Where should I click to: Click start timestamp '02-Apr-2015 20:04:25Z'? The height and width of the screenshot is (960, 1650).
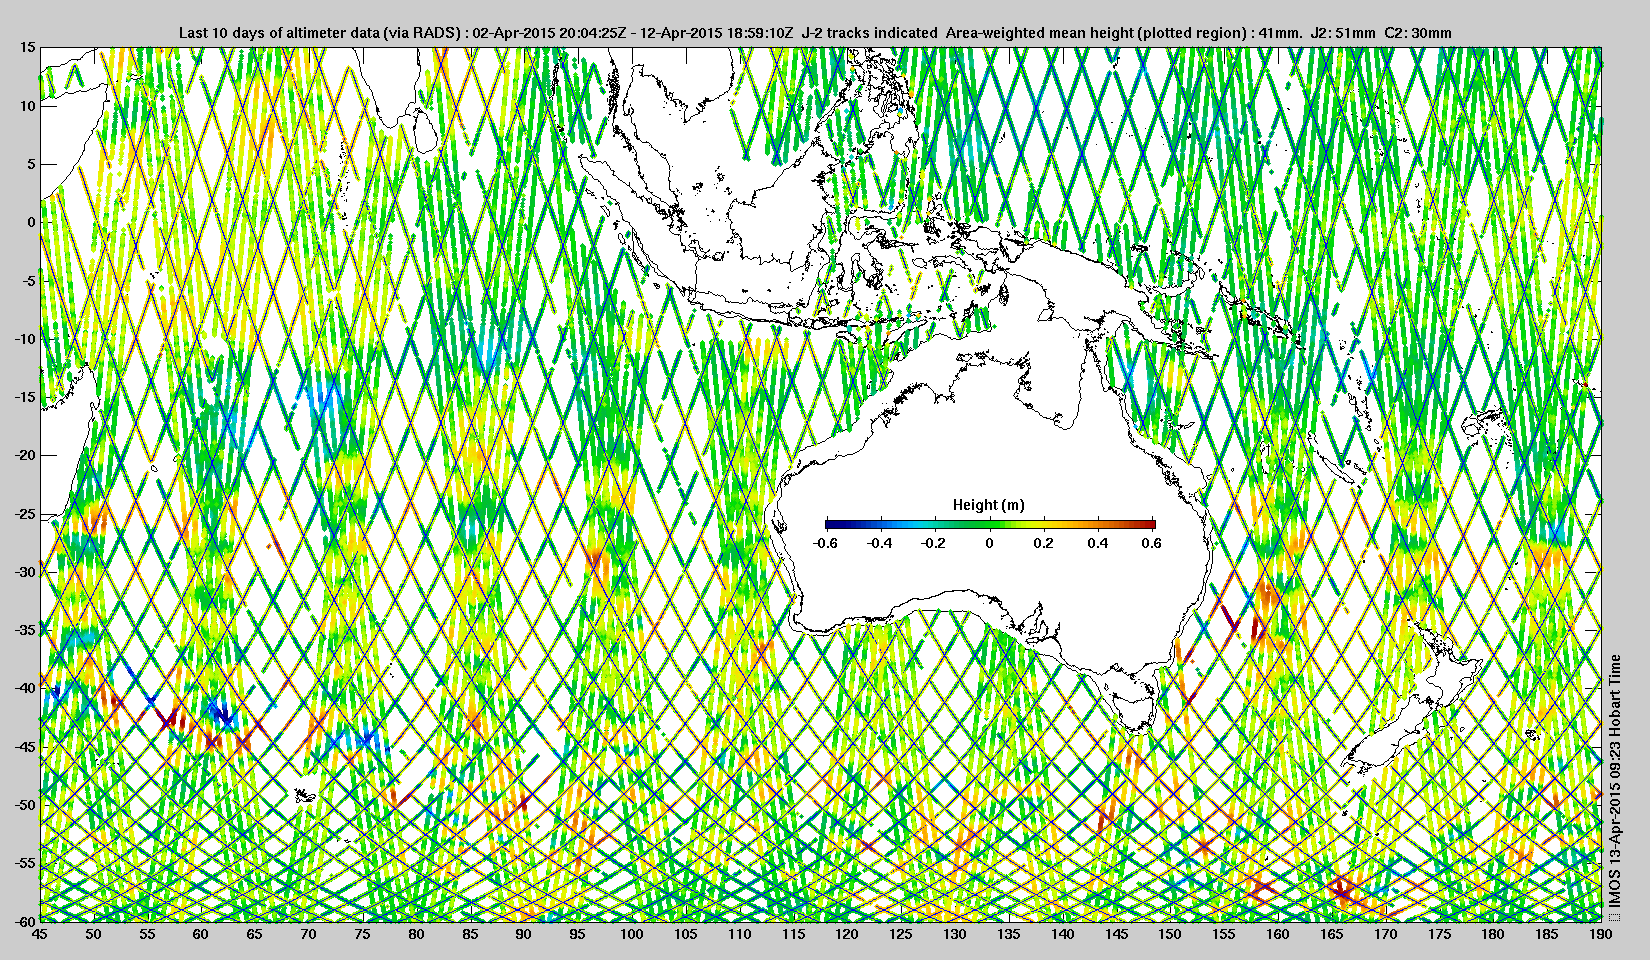548,32
